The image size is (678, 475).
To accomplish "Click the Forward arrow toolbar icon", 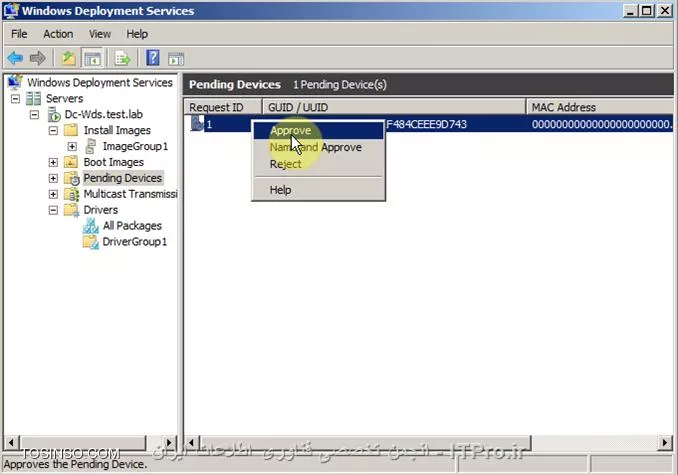I will click(38, 58).
